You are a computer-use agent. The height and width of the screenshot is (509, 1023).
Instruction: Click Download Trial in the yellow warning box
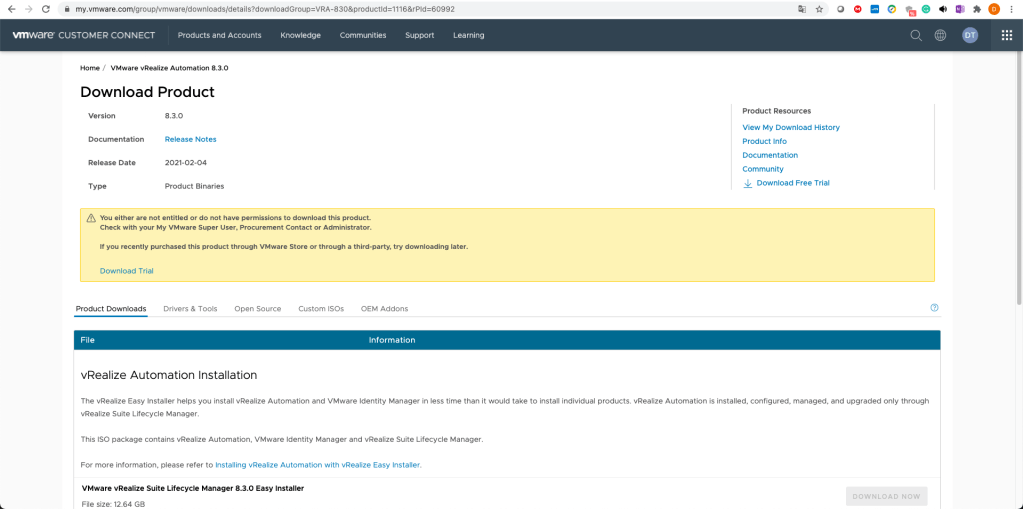click(x=126, y=271)
